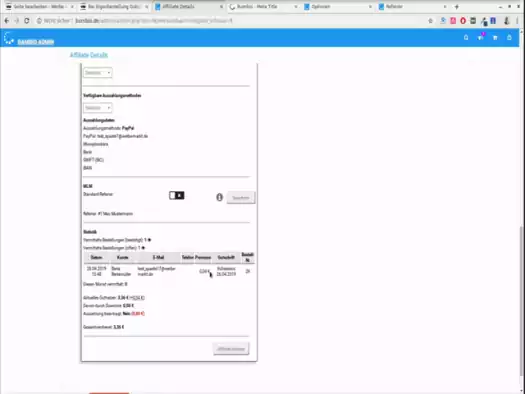
Task: Click the Speichern button in MLM section
Action: [241, 198]
